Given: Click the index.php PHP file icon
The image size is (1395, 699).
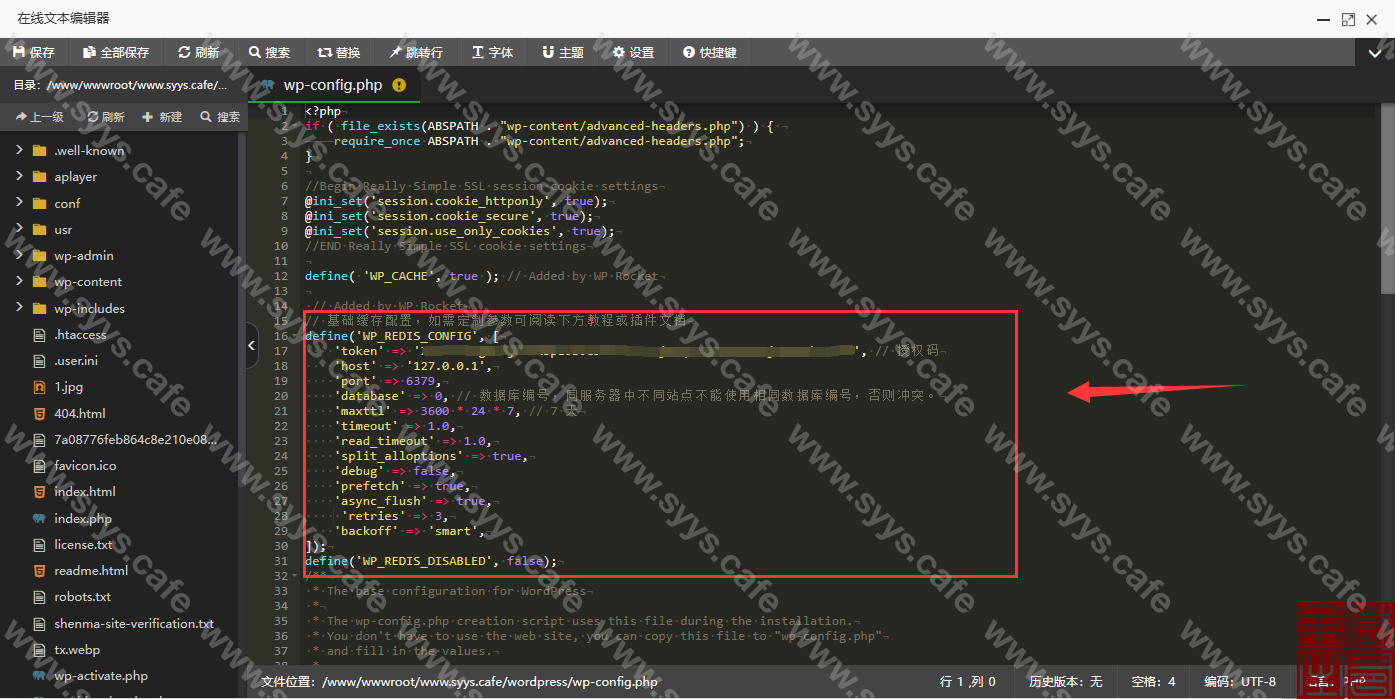Looking at the screenshot, I should tap(39, 519).
